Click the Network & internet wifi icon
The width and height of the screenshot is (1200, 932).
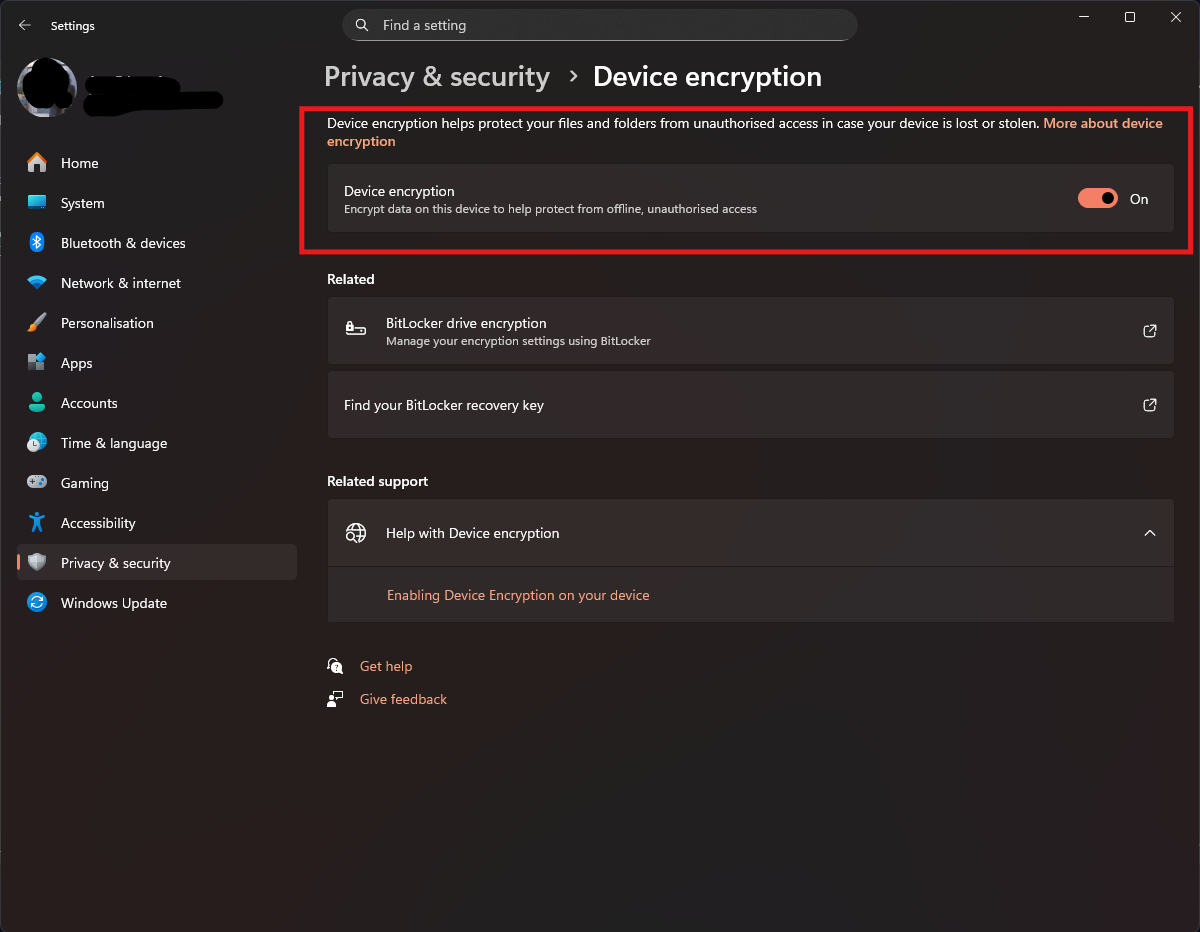click(37, 283)
